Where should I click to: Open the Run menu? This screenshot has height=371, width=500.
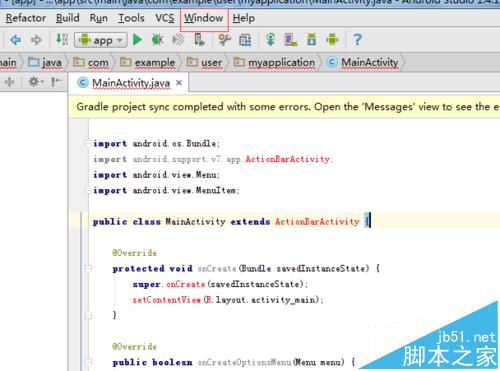pos(99,18)
